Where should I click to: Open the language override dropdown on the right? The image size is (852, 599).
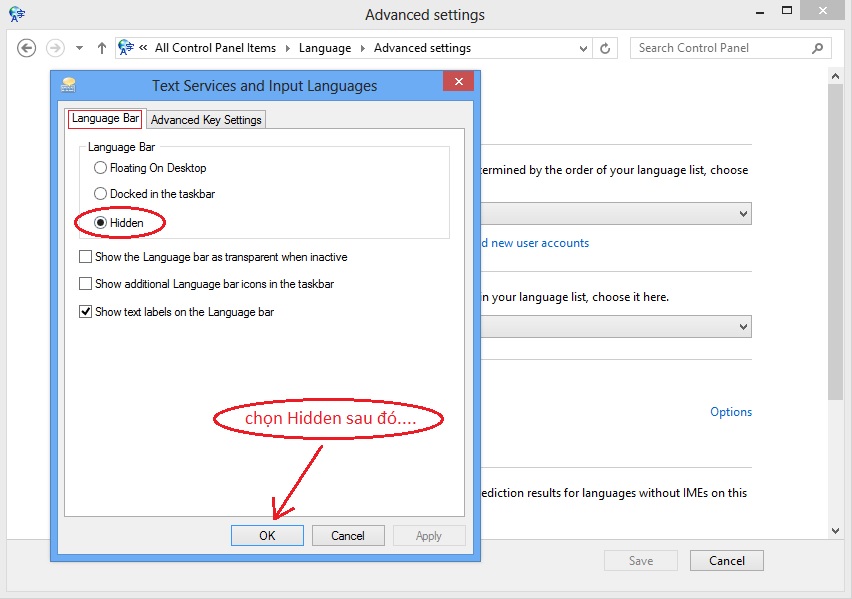(x=742, y=213)
